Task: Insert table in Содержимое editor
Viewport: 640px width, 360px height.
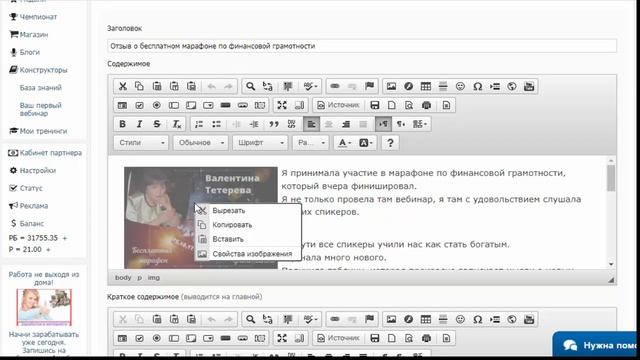Action: [x=426, y=86]
